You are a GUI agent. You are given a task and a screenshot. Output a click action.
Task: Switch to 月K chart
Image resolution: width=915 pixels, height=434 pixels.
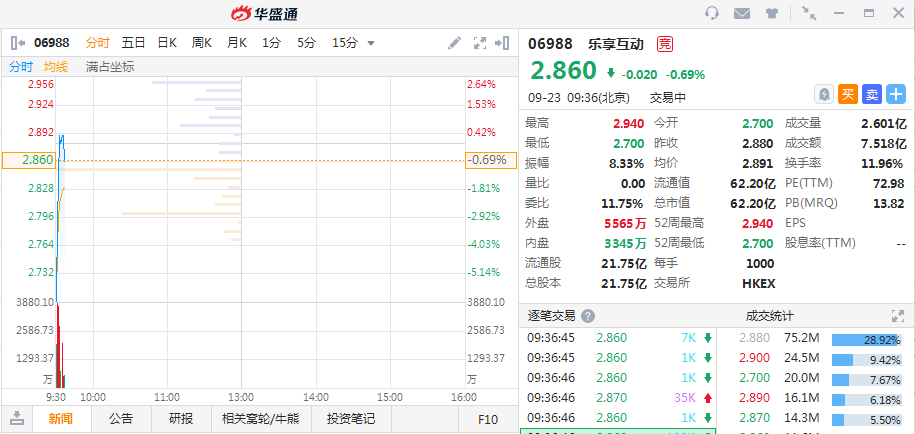pos(237,43)
